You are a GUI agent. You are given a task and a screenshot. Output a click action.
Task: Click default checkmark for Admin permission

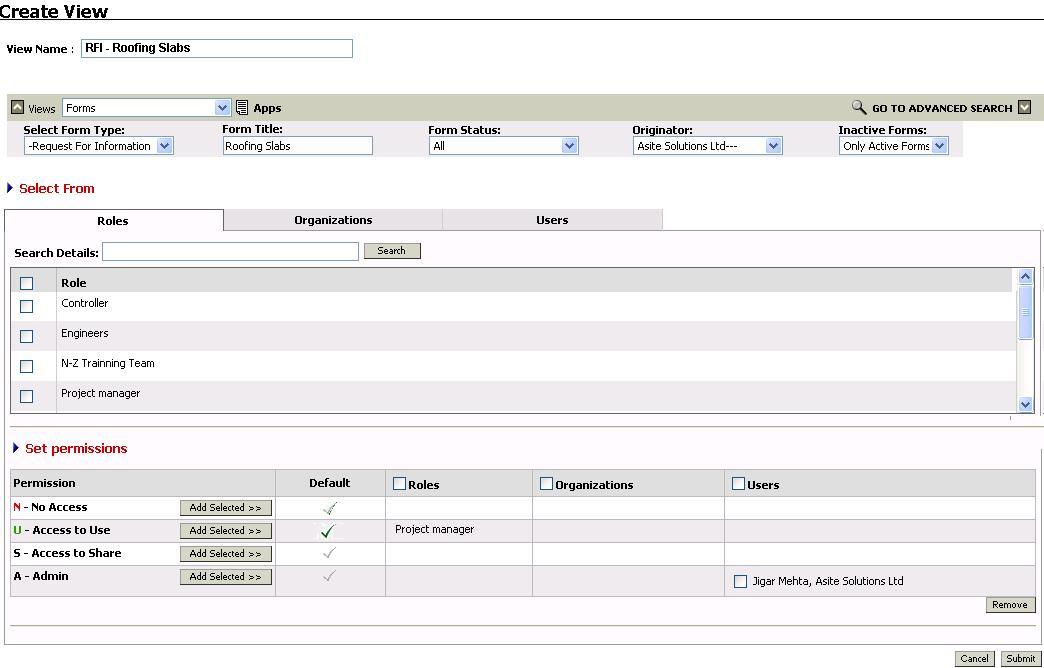329,576
